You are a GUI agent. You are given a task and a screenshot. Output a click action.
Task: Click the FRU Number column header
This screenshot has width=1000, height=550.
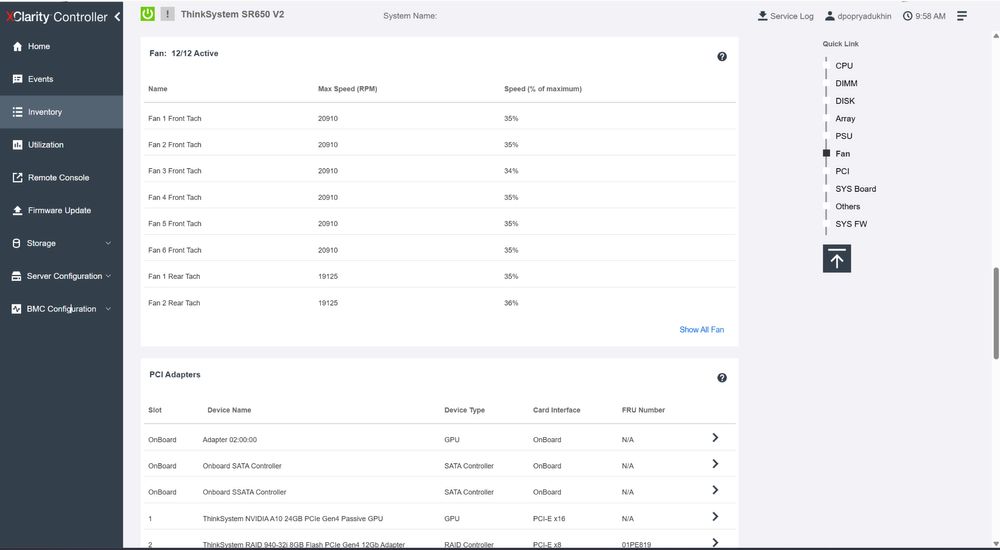point(643,410)
